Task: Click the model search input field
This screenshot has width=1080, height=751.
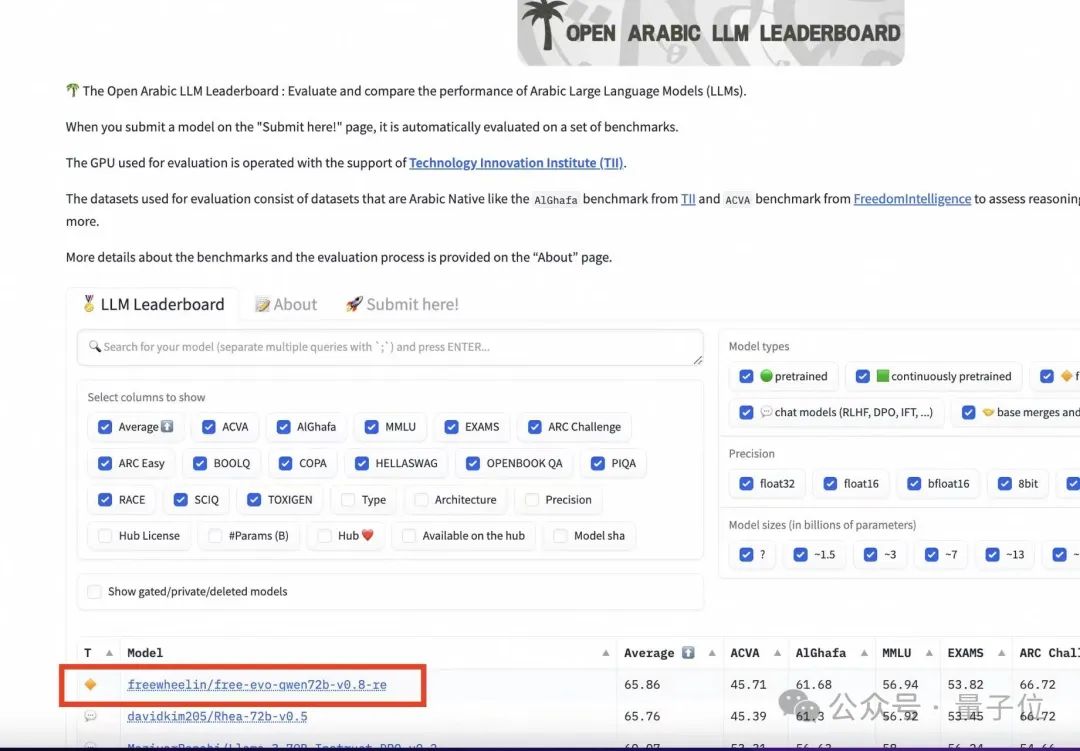Action: [x=390, y=347]
